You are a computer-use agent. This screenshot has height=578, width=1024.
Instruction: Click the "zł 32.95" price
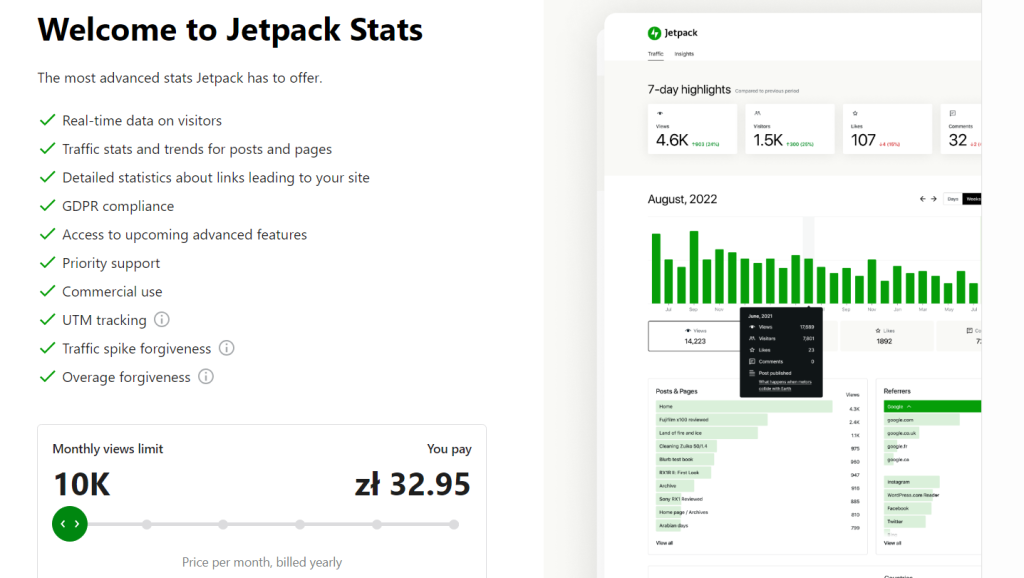pos(413,484)
